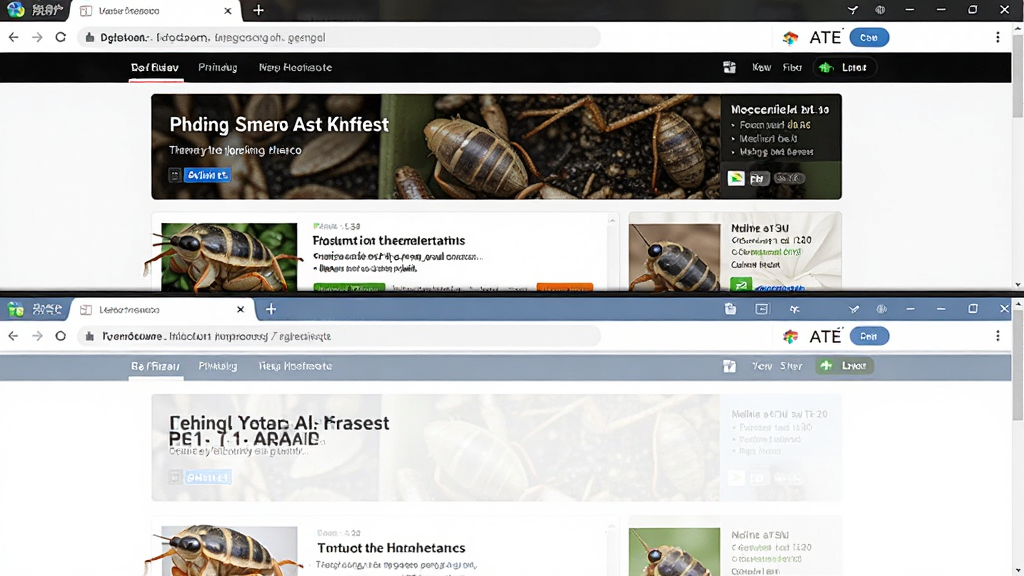Go forward in the top browser window
1024x576 pixels.
(37, 37)
